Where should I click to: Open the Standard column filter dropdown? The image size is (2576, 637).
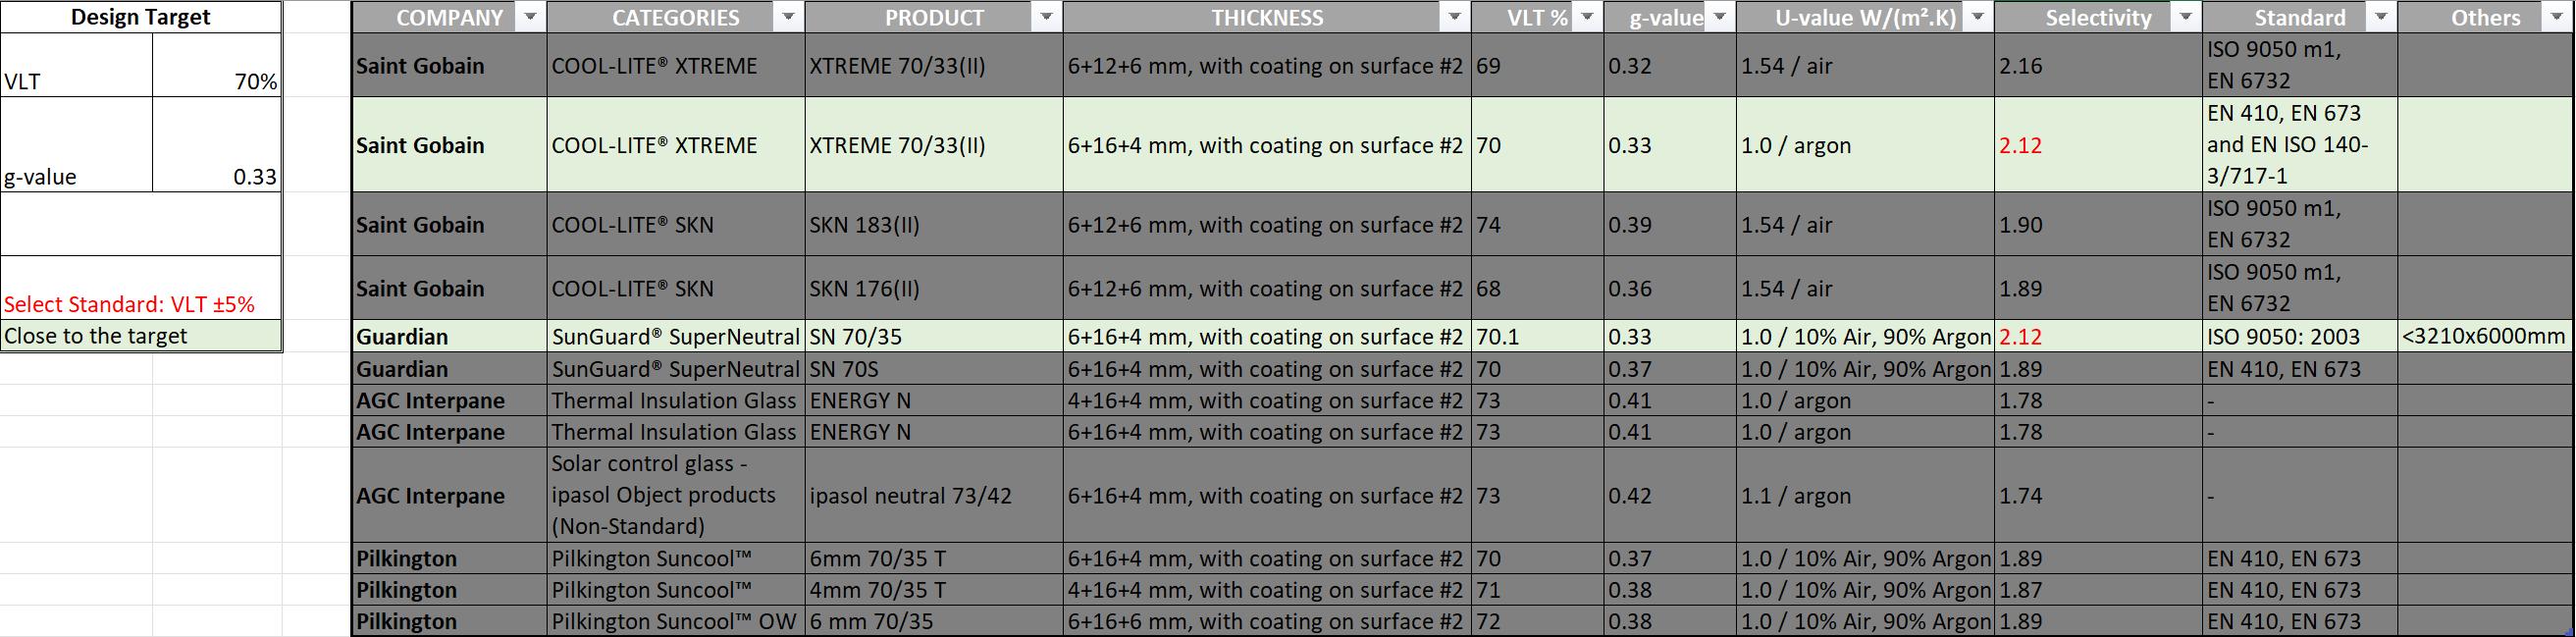click(2382, 17)
